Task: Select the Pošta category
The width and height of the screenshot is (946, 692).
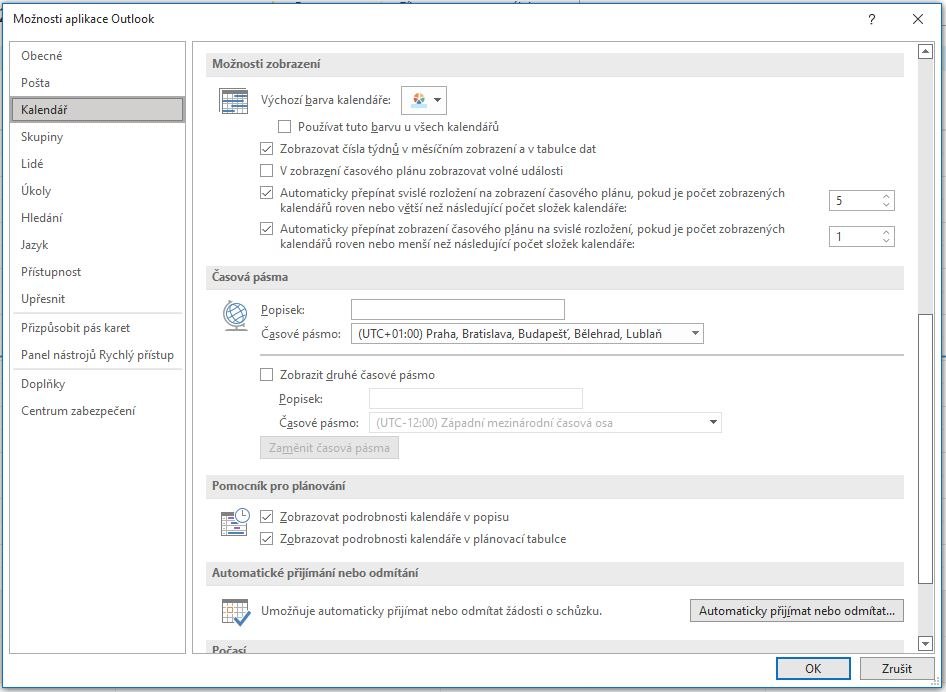Action: coord(98,83)
